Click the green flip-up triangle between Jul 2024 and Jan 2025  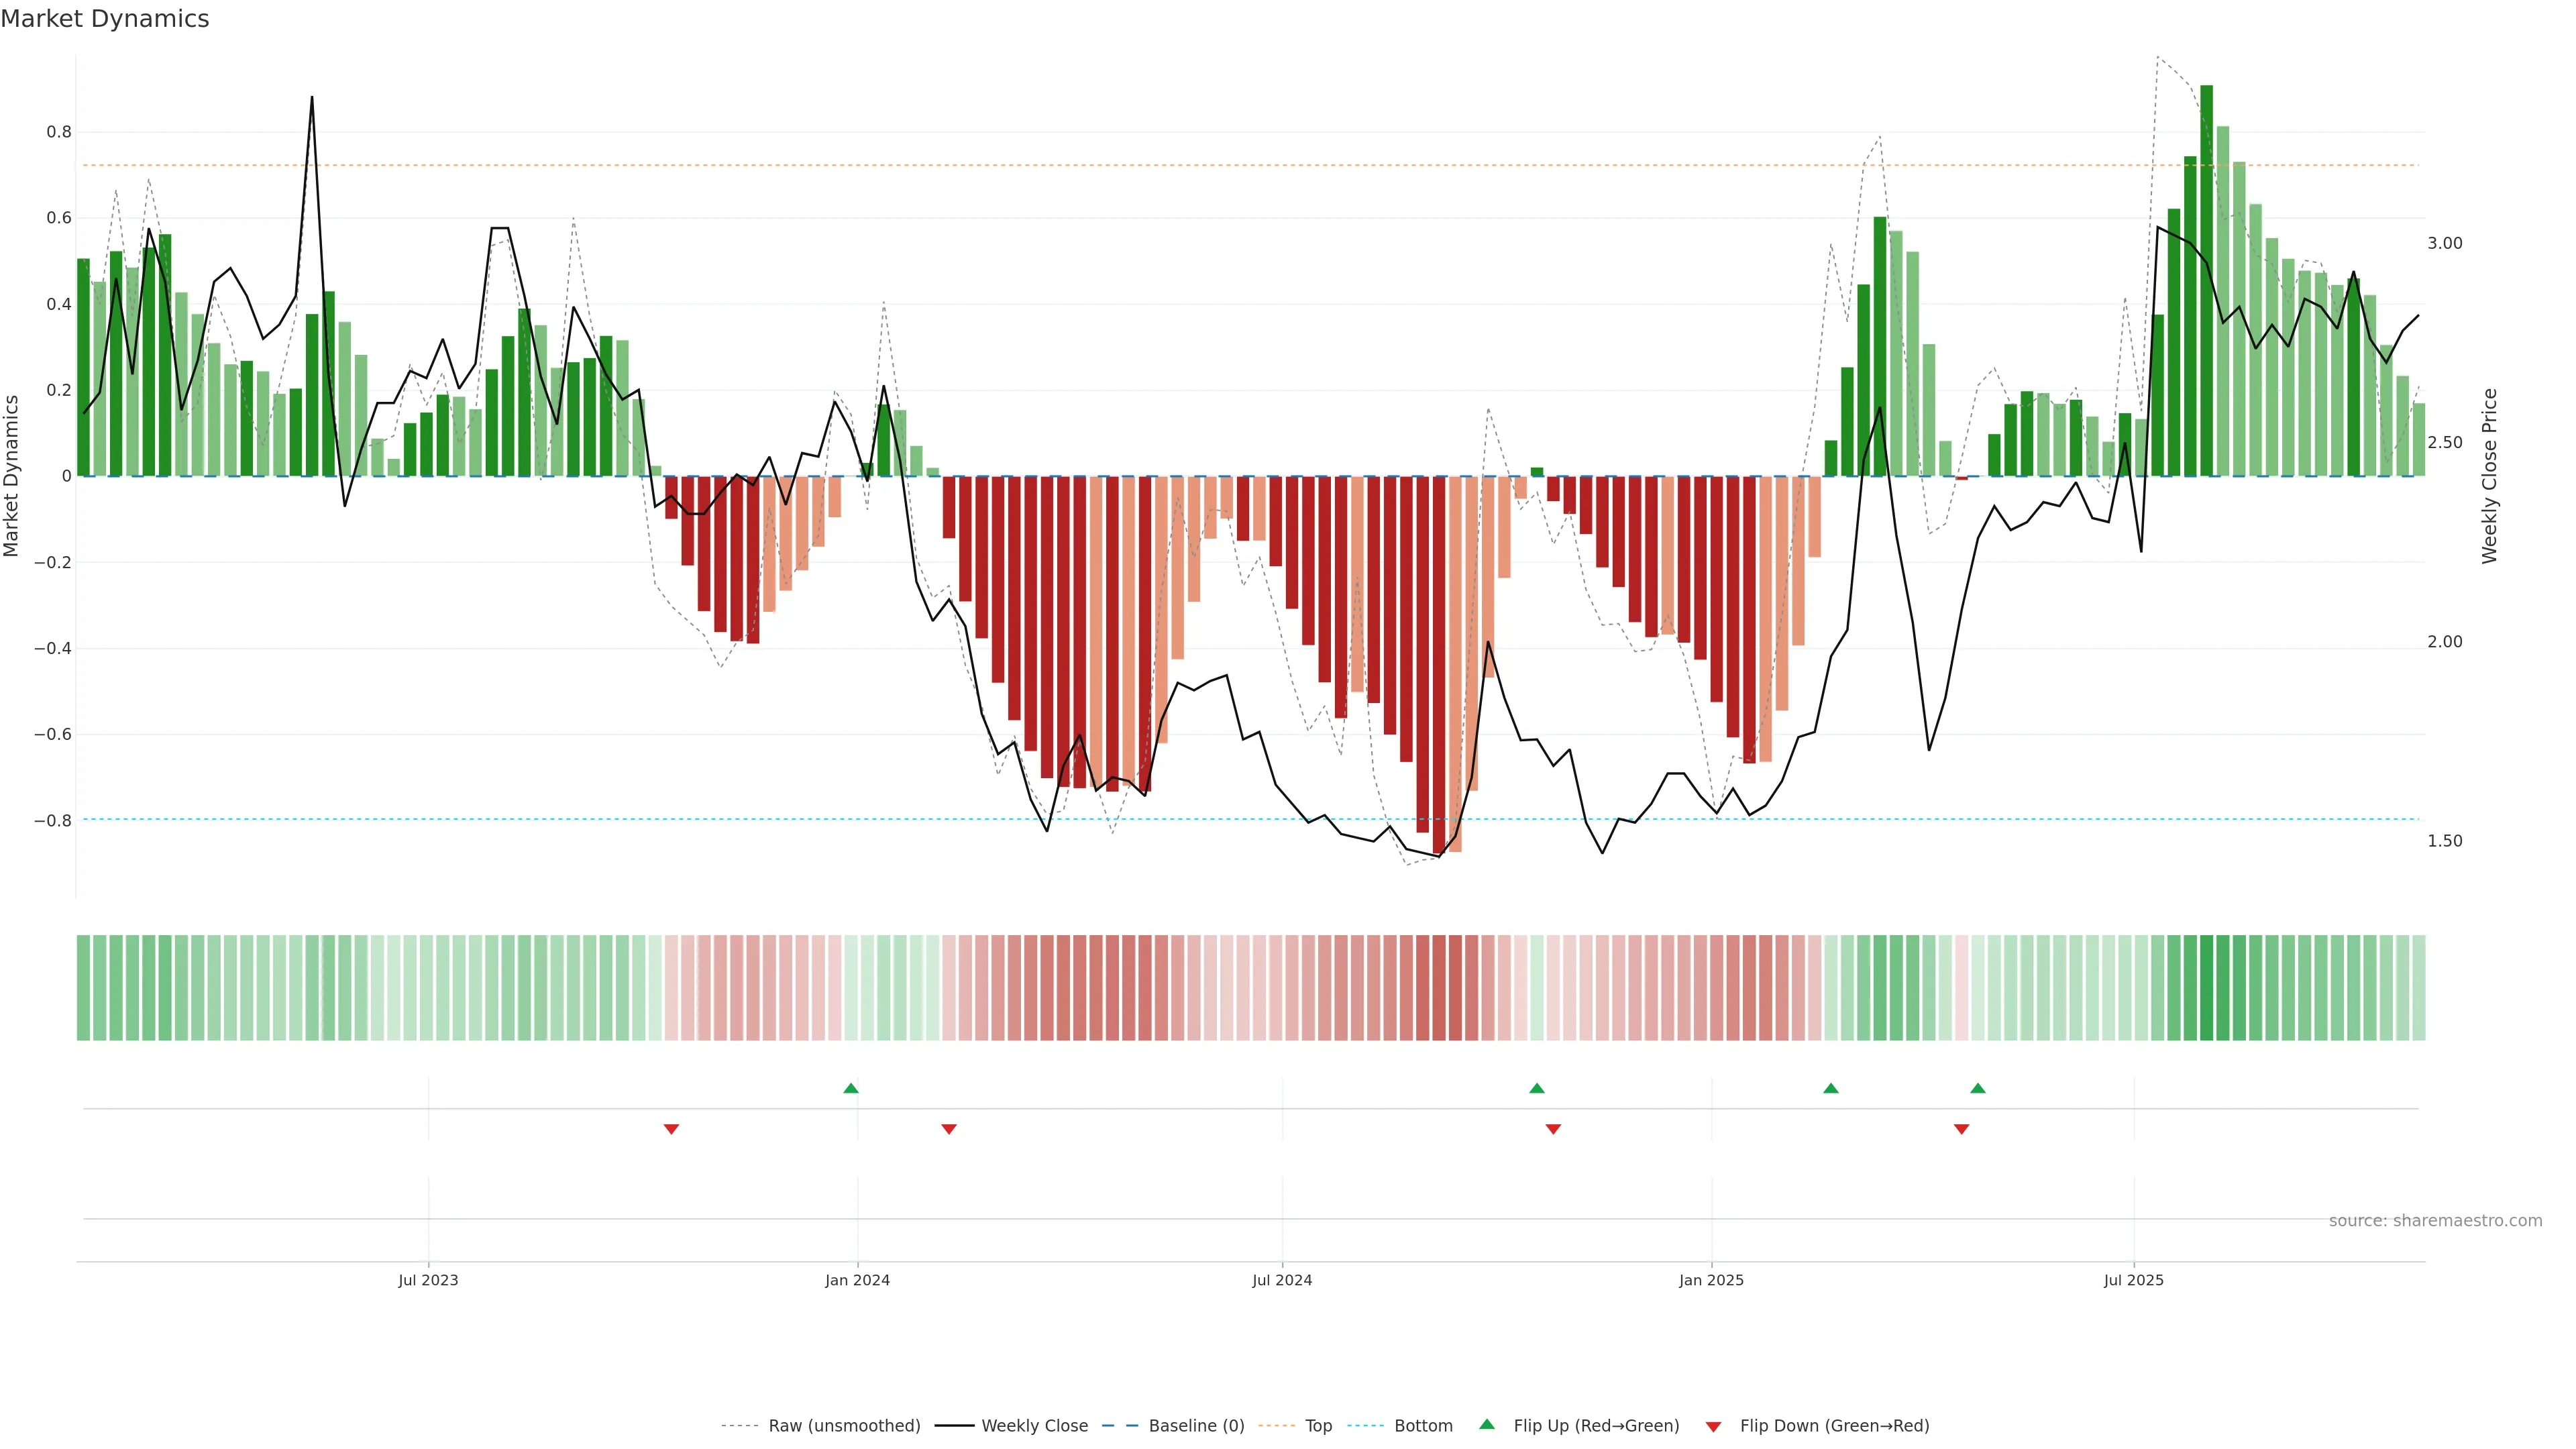tap(1537, 1088)
